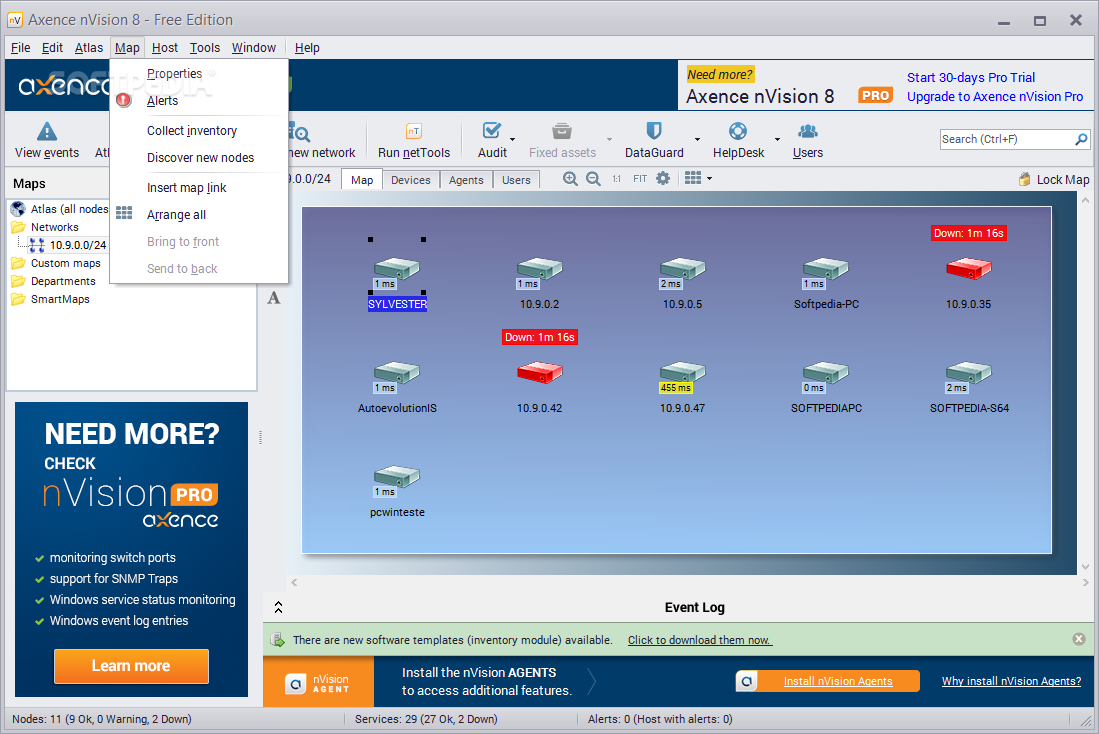Open Why install nVision Agents link
1099x734 pixels.
1011,681
